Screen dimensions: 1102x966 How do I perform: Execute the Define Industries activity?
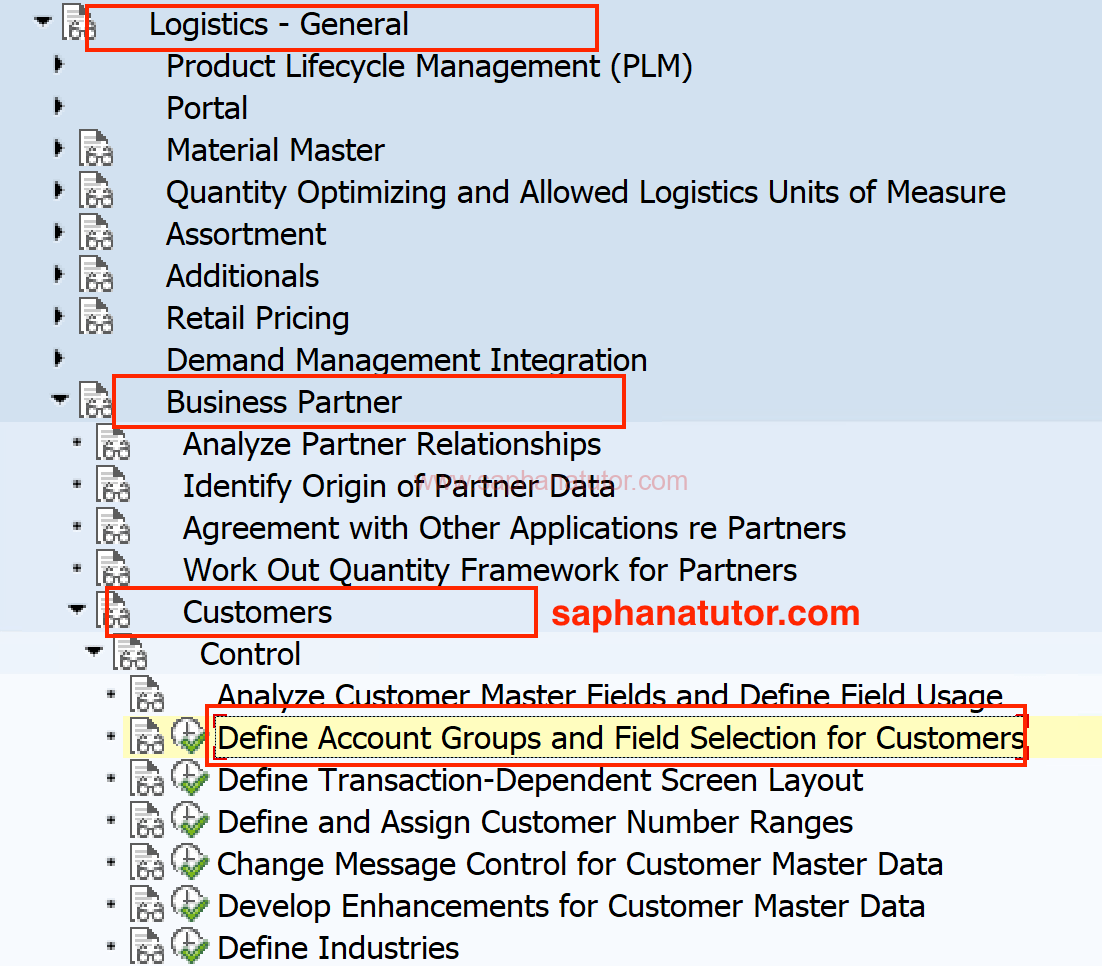click(x=190, y=946)
